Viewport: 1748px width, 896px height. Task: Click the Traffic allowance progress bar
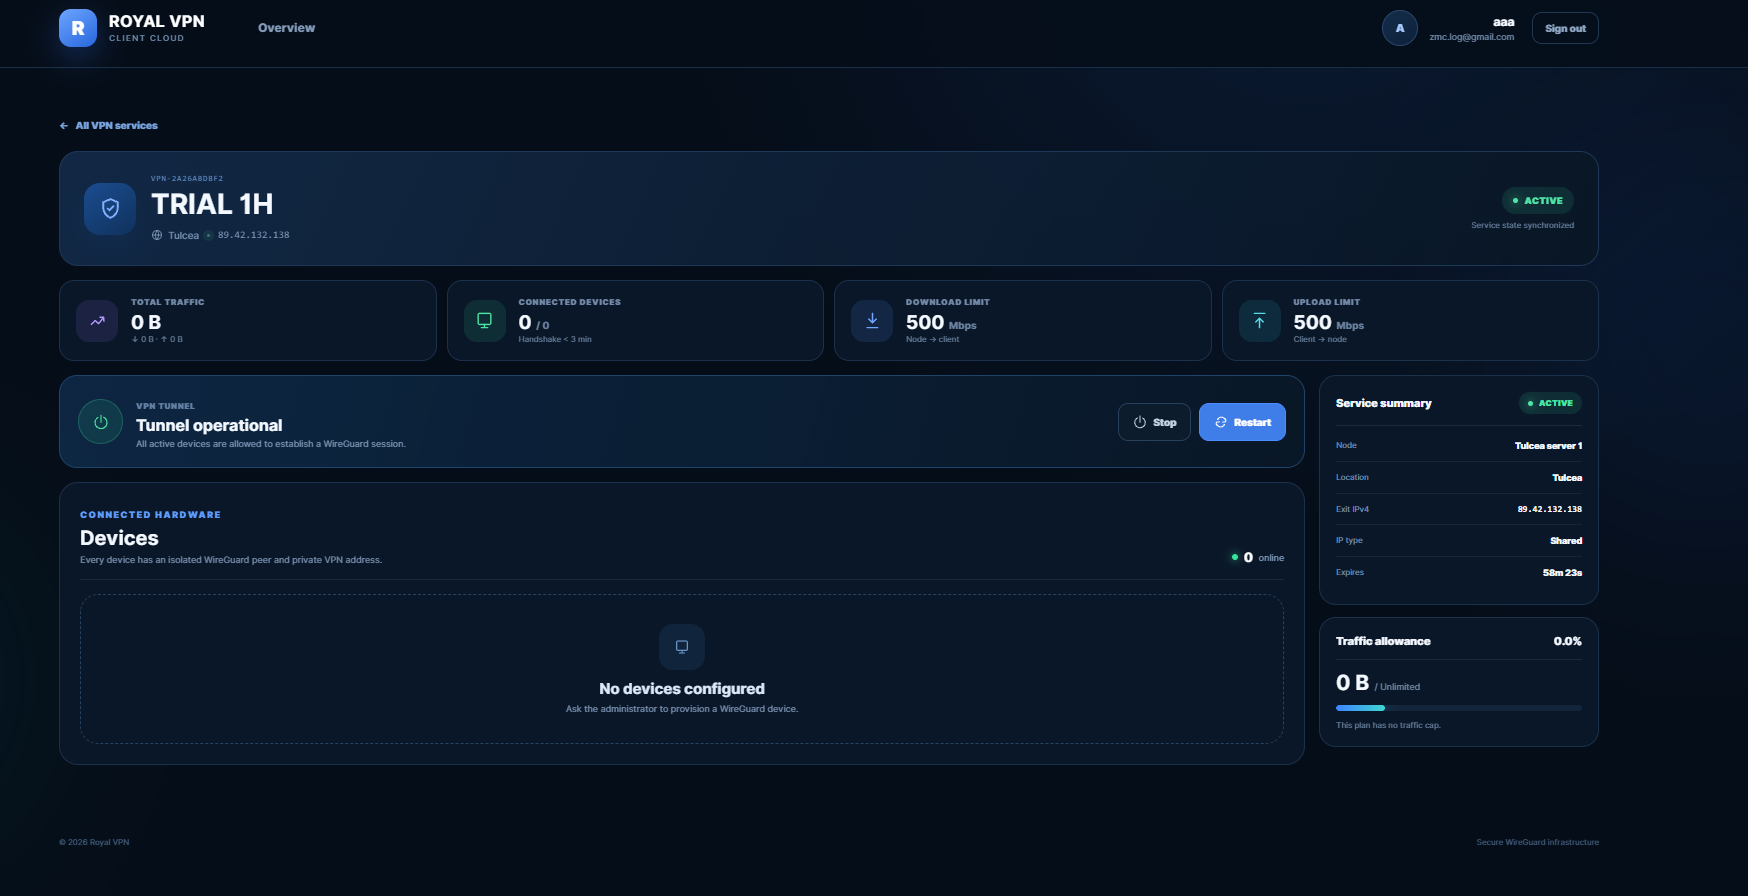click(x=1458, y=708)
